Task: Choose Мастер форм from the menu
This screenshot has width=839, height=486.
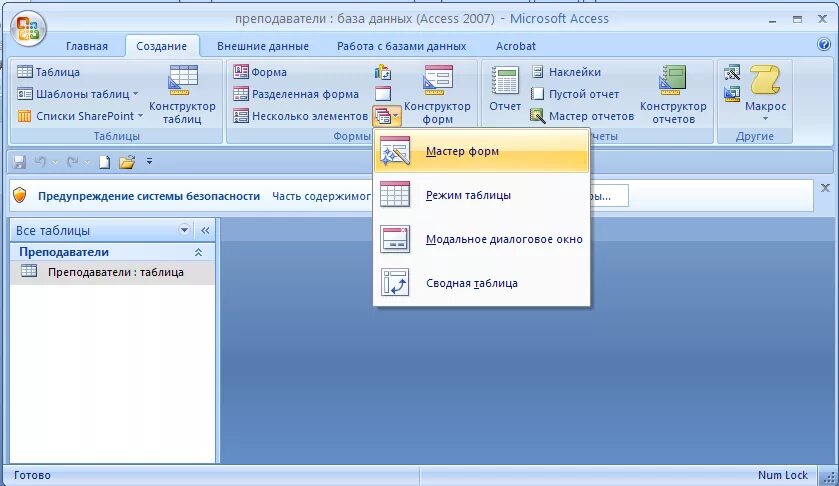Action: click(482, 151)
